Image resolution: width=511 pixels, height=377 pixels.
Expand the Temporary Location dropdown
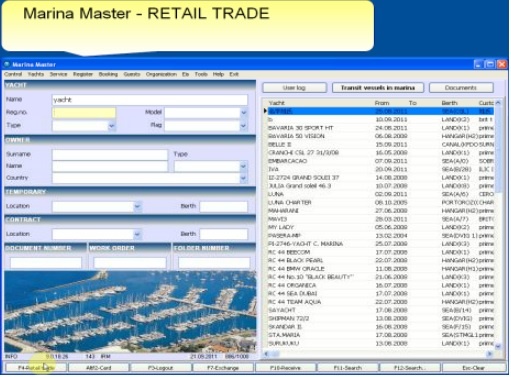click(x=137, y=207)
